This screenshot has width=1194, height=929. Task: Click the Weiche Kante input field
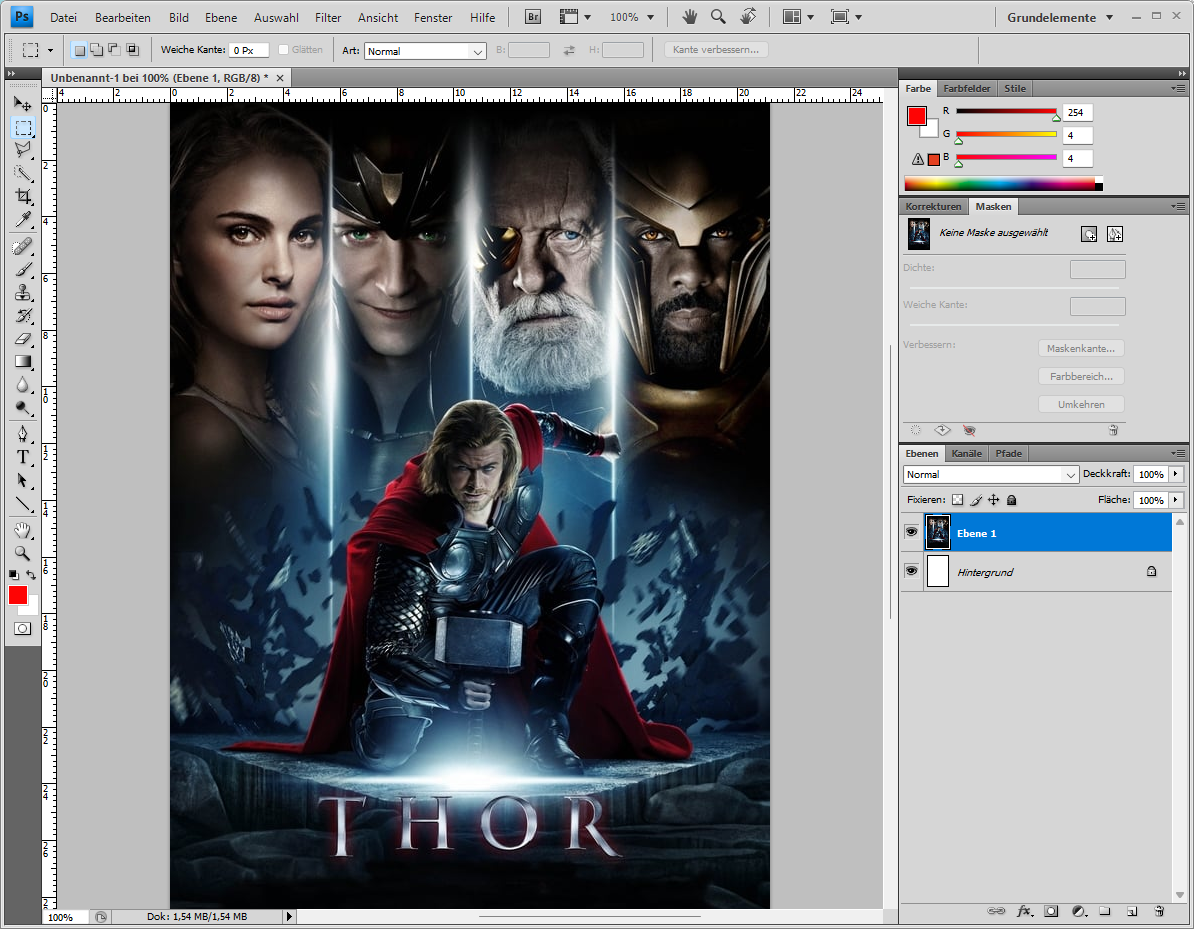coord(248,51)
